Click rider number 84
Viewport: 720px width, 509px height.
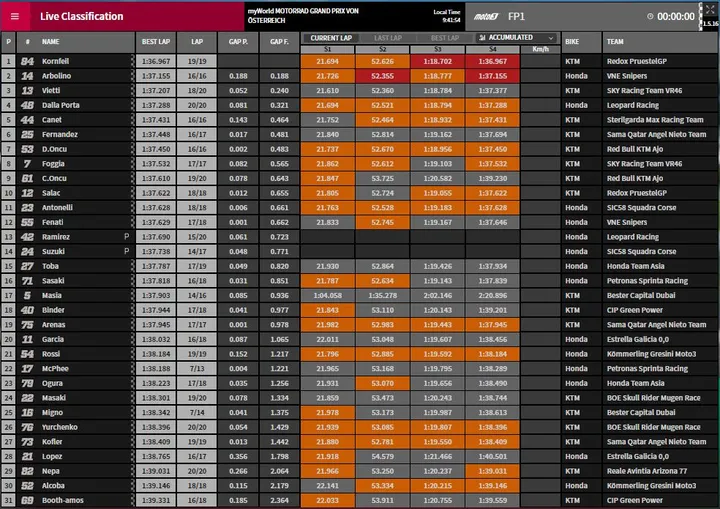[x=27, y=61]
